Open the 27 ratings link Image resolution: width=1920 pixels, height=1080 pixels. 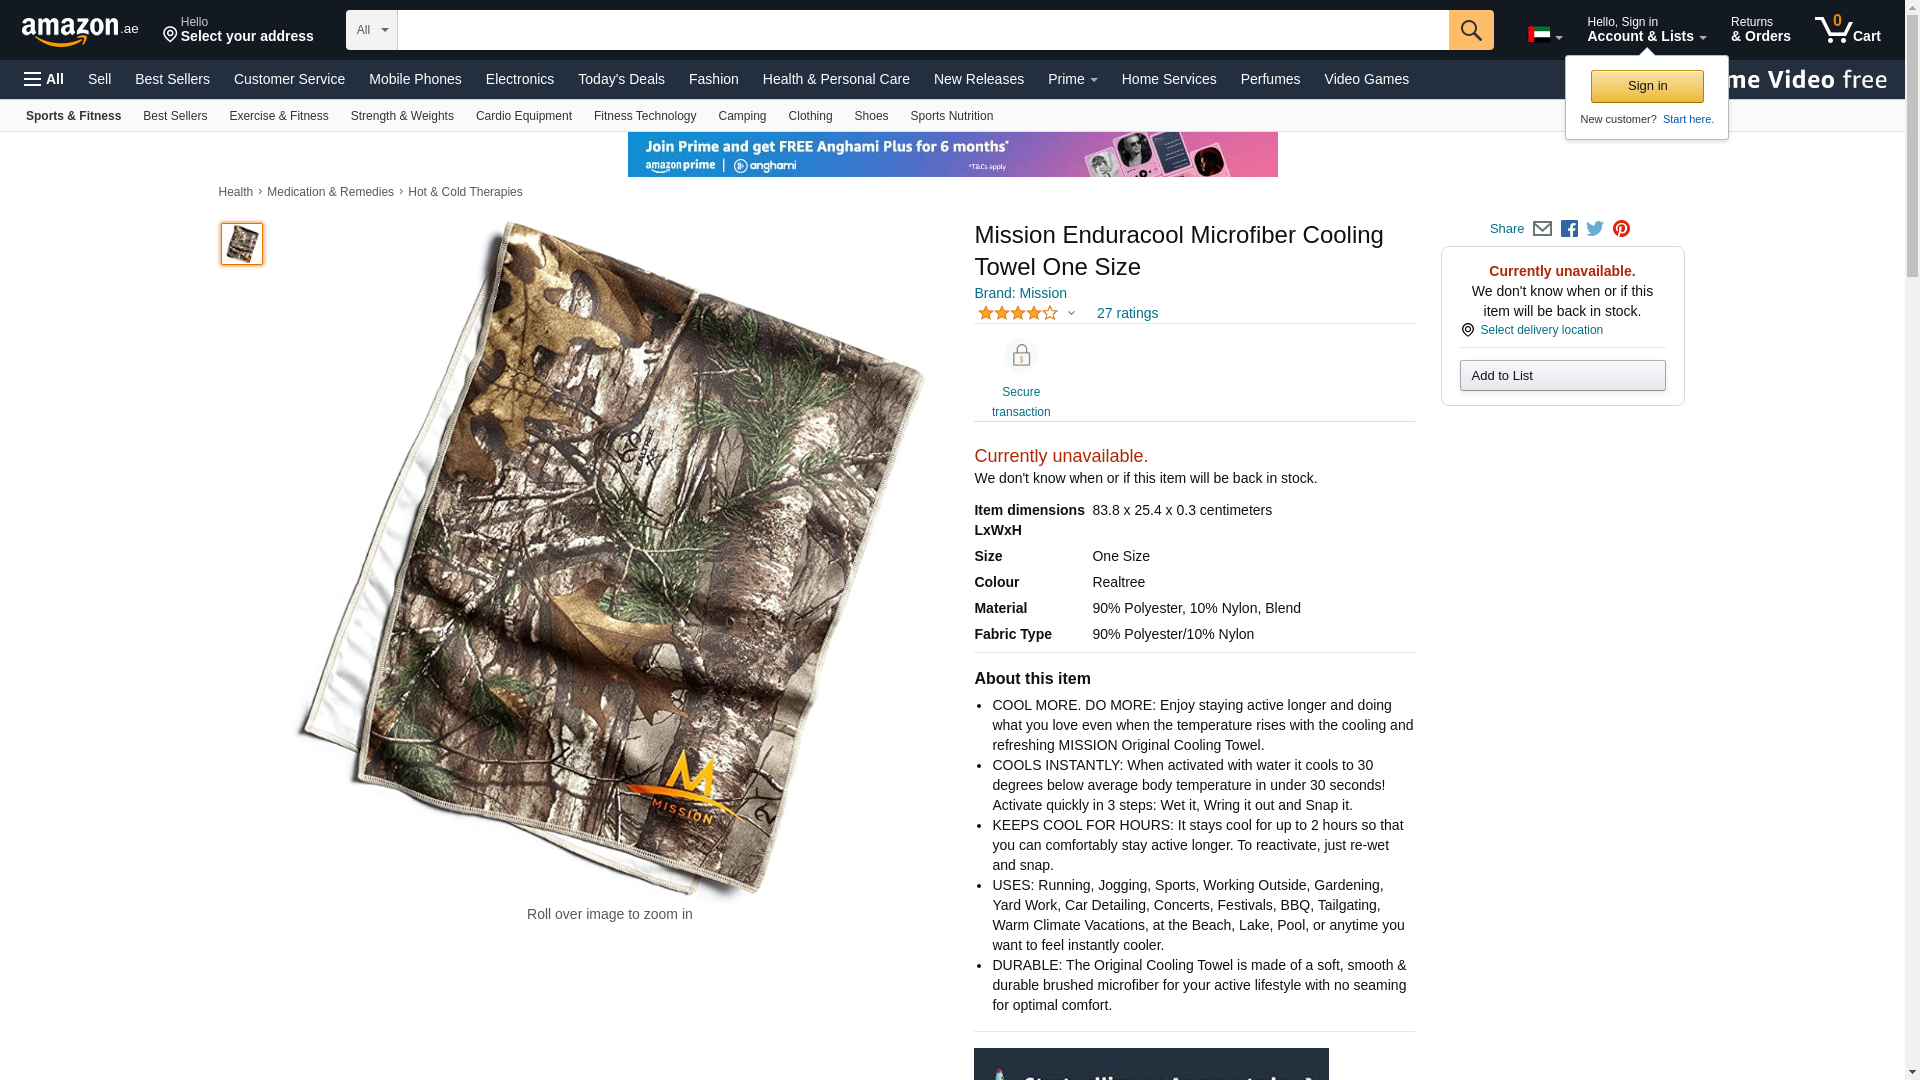1127,313
